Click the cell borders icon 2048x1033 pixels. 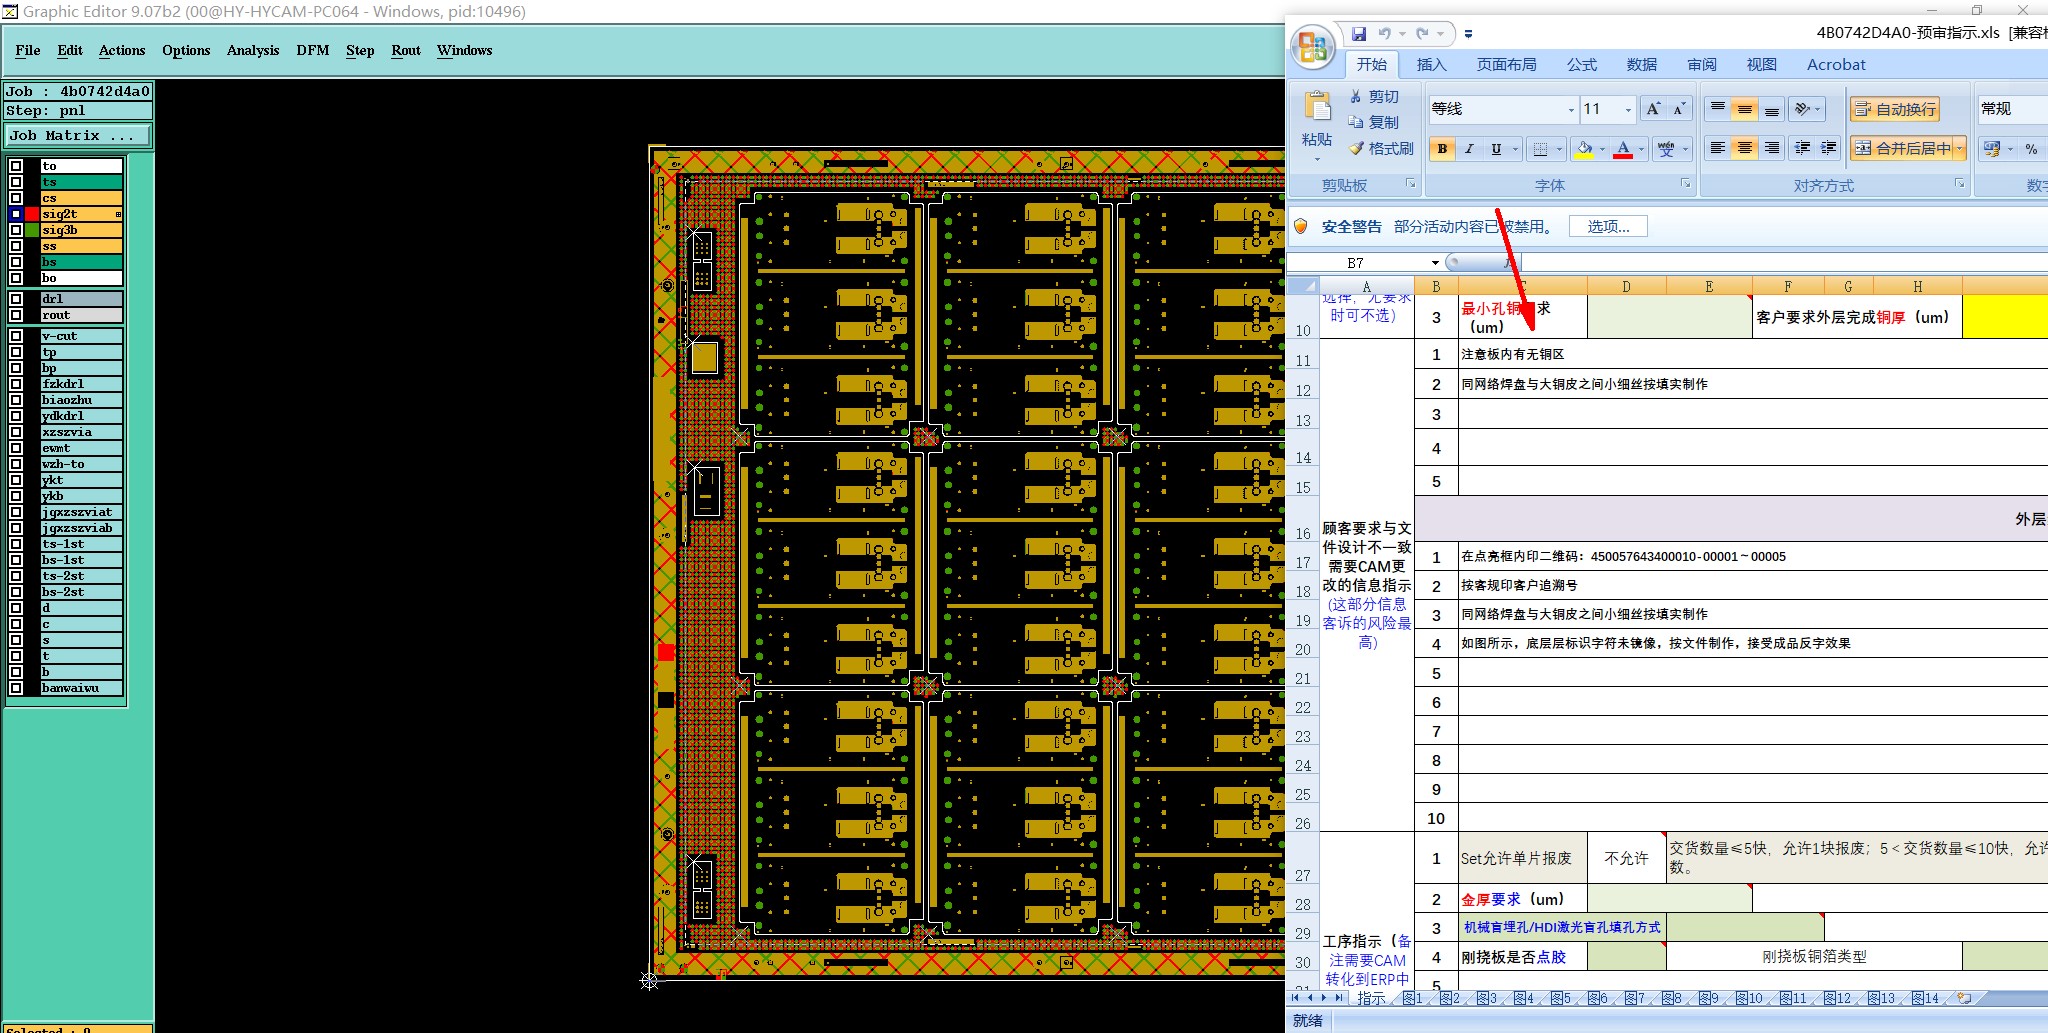[x=1541, y=149]
